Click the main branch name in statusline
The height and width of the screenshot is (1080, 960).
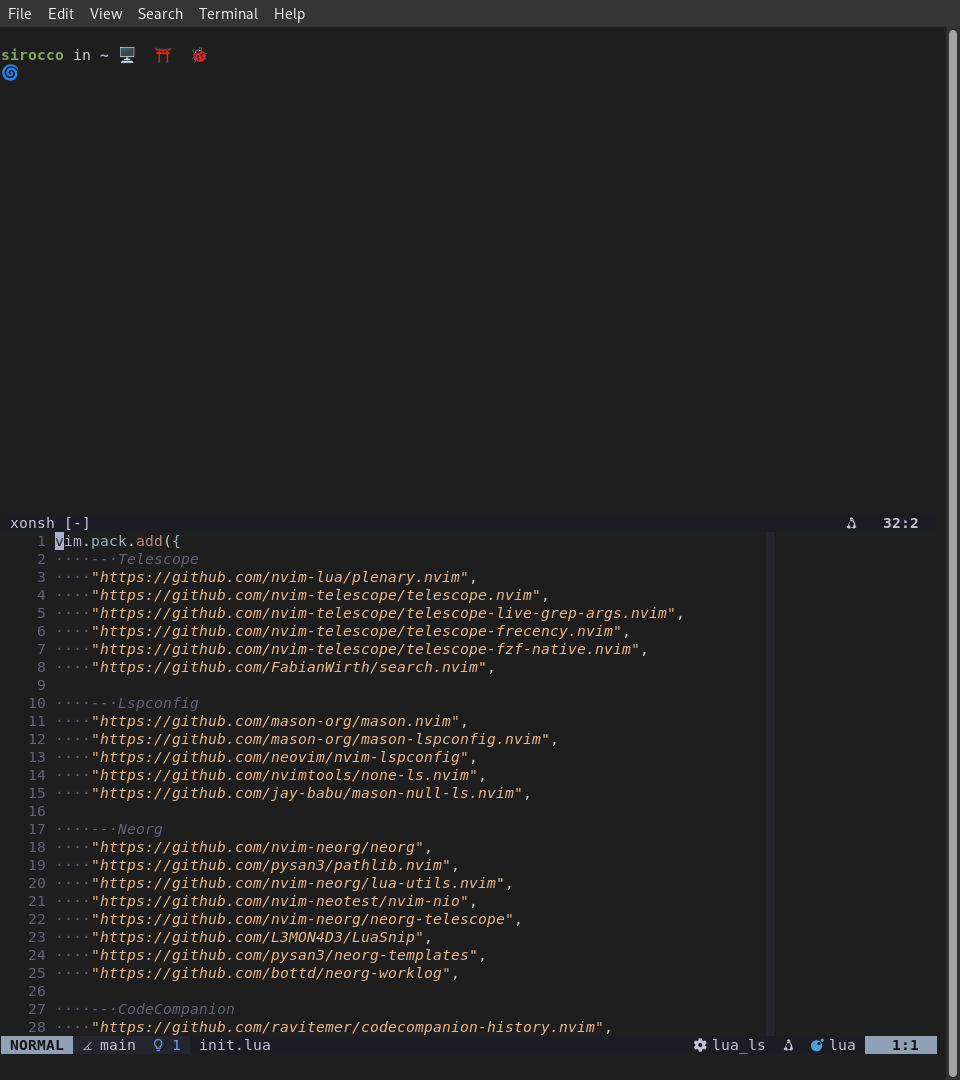pyautogui.click(x=118, y=1046)
